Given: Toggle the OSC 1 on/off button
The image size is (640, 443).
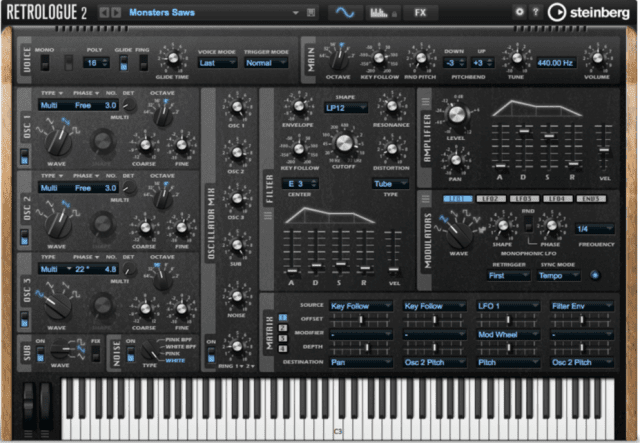Looking at the screenshot, I should tap(24, 158).
